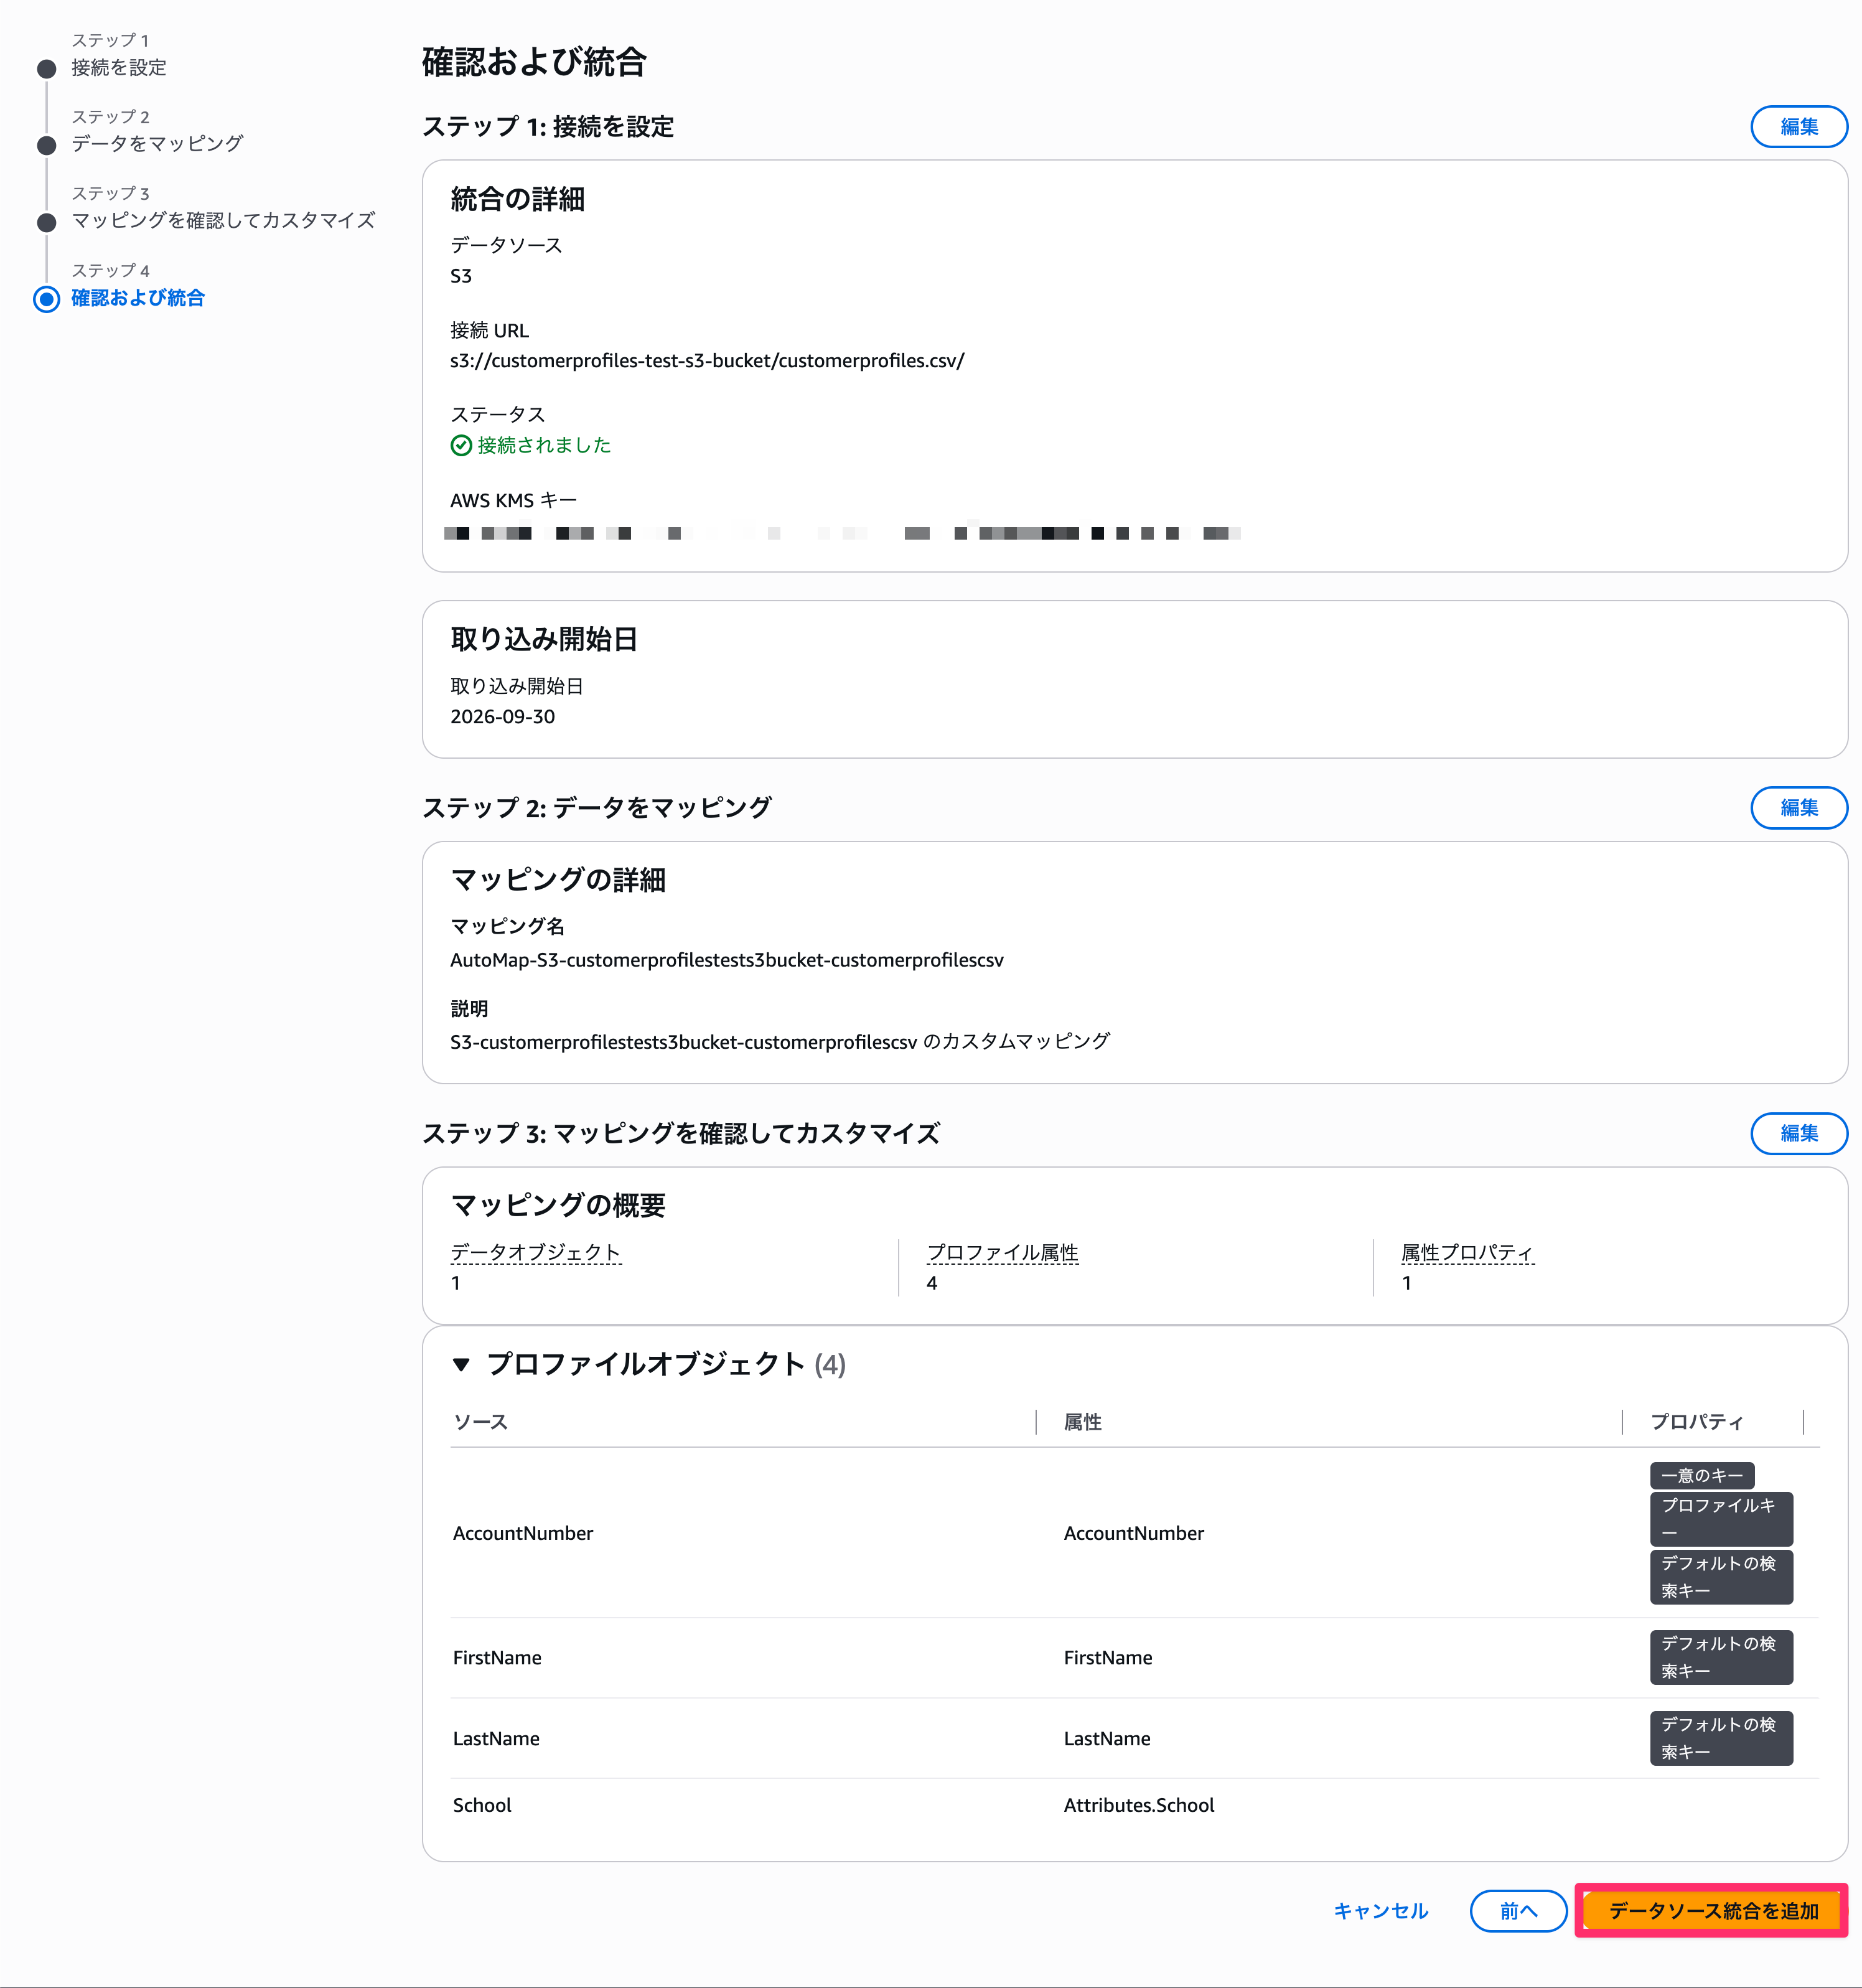
Task: Click the ソース column header
Action: (x=481, y=1421)
